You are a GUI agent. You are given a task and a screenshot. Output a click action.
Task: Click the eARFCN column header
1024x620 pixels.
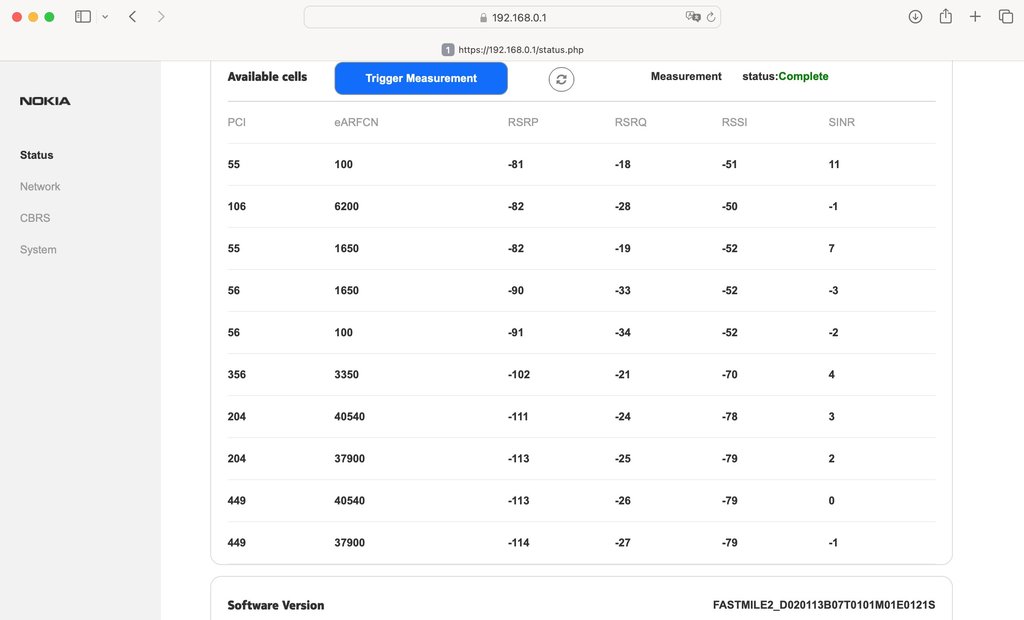coord(356,123)
